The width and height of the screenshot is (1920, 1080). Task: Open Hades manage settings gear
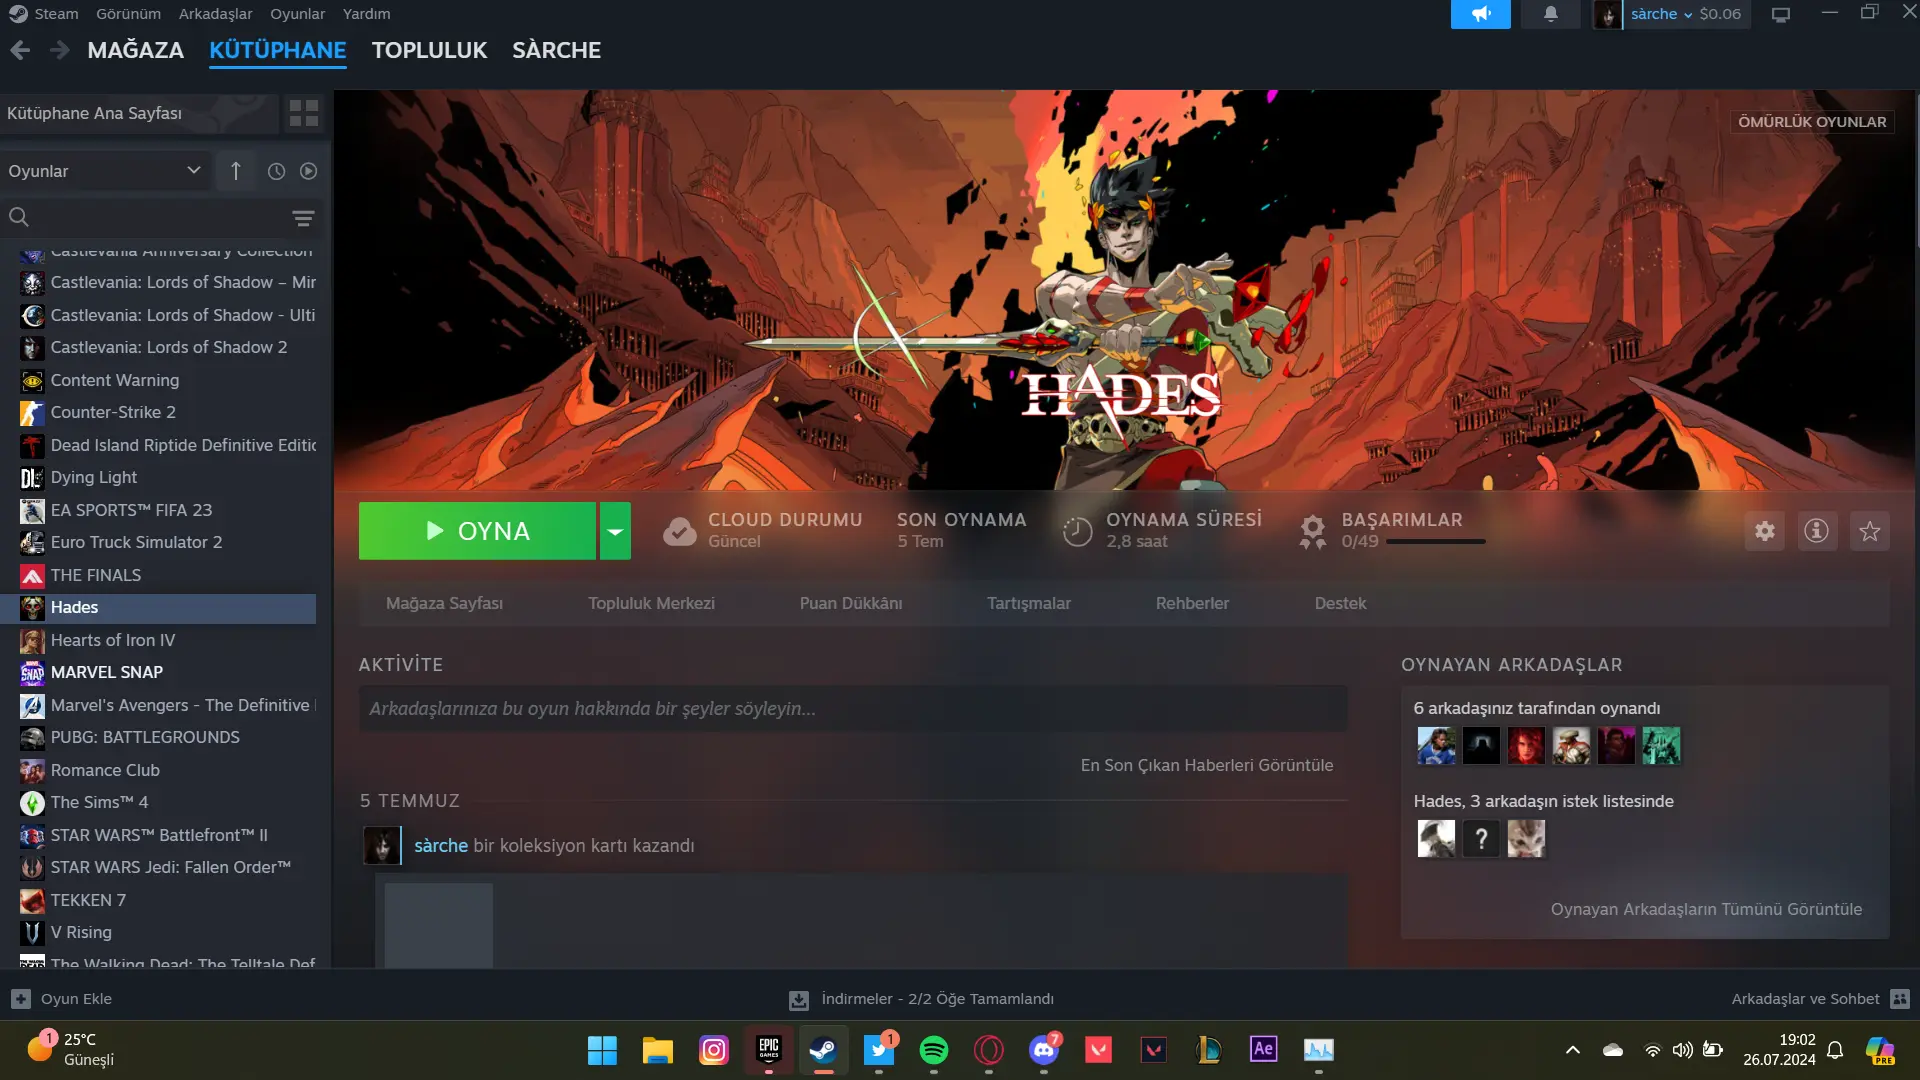[x=1765, y=531]
